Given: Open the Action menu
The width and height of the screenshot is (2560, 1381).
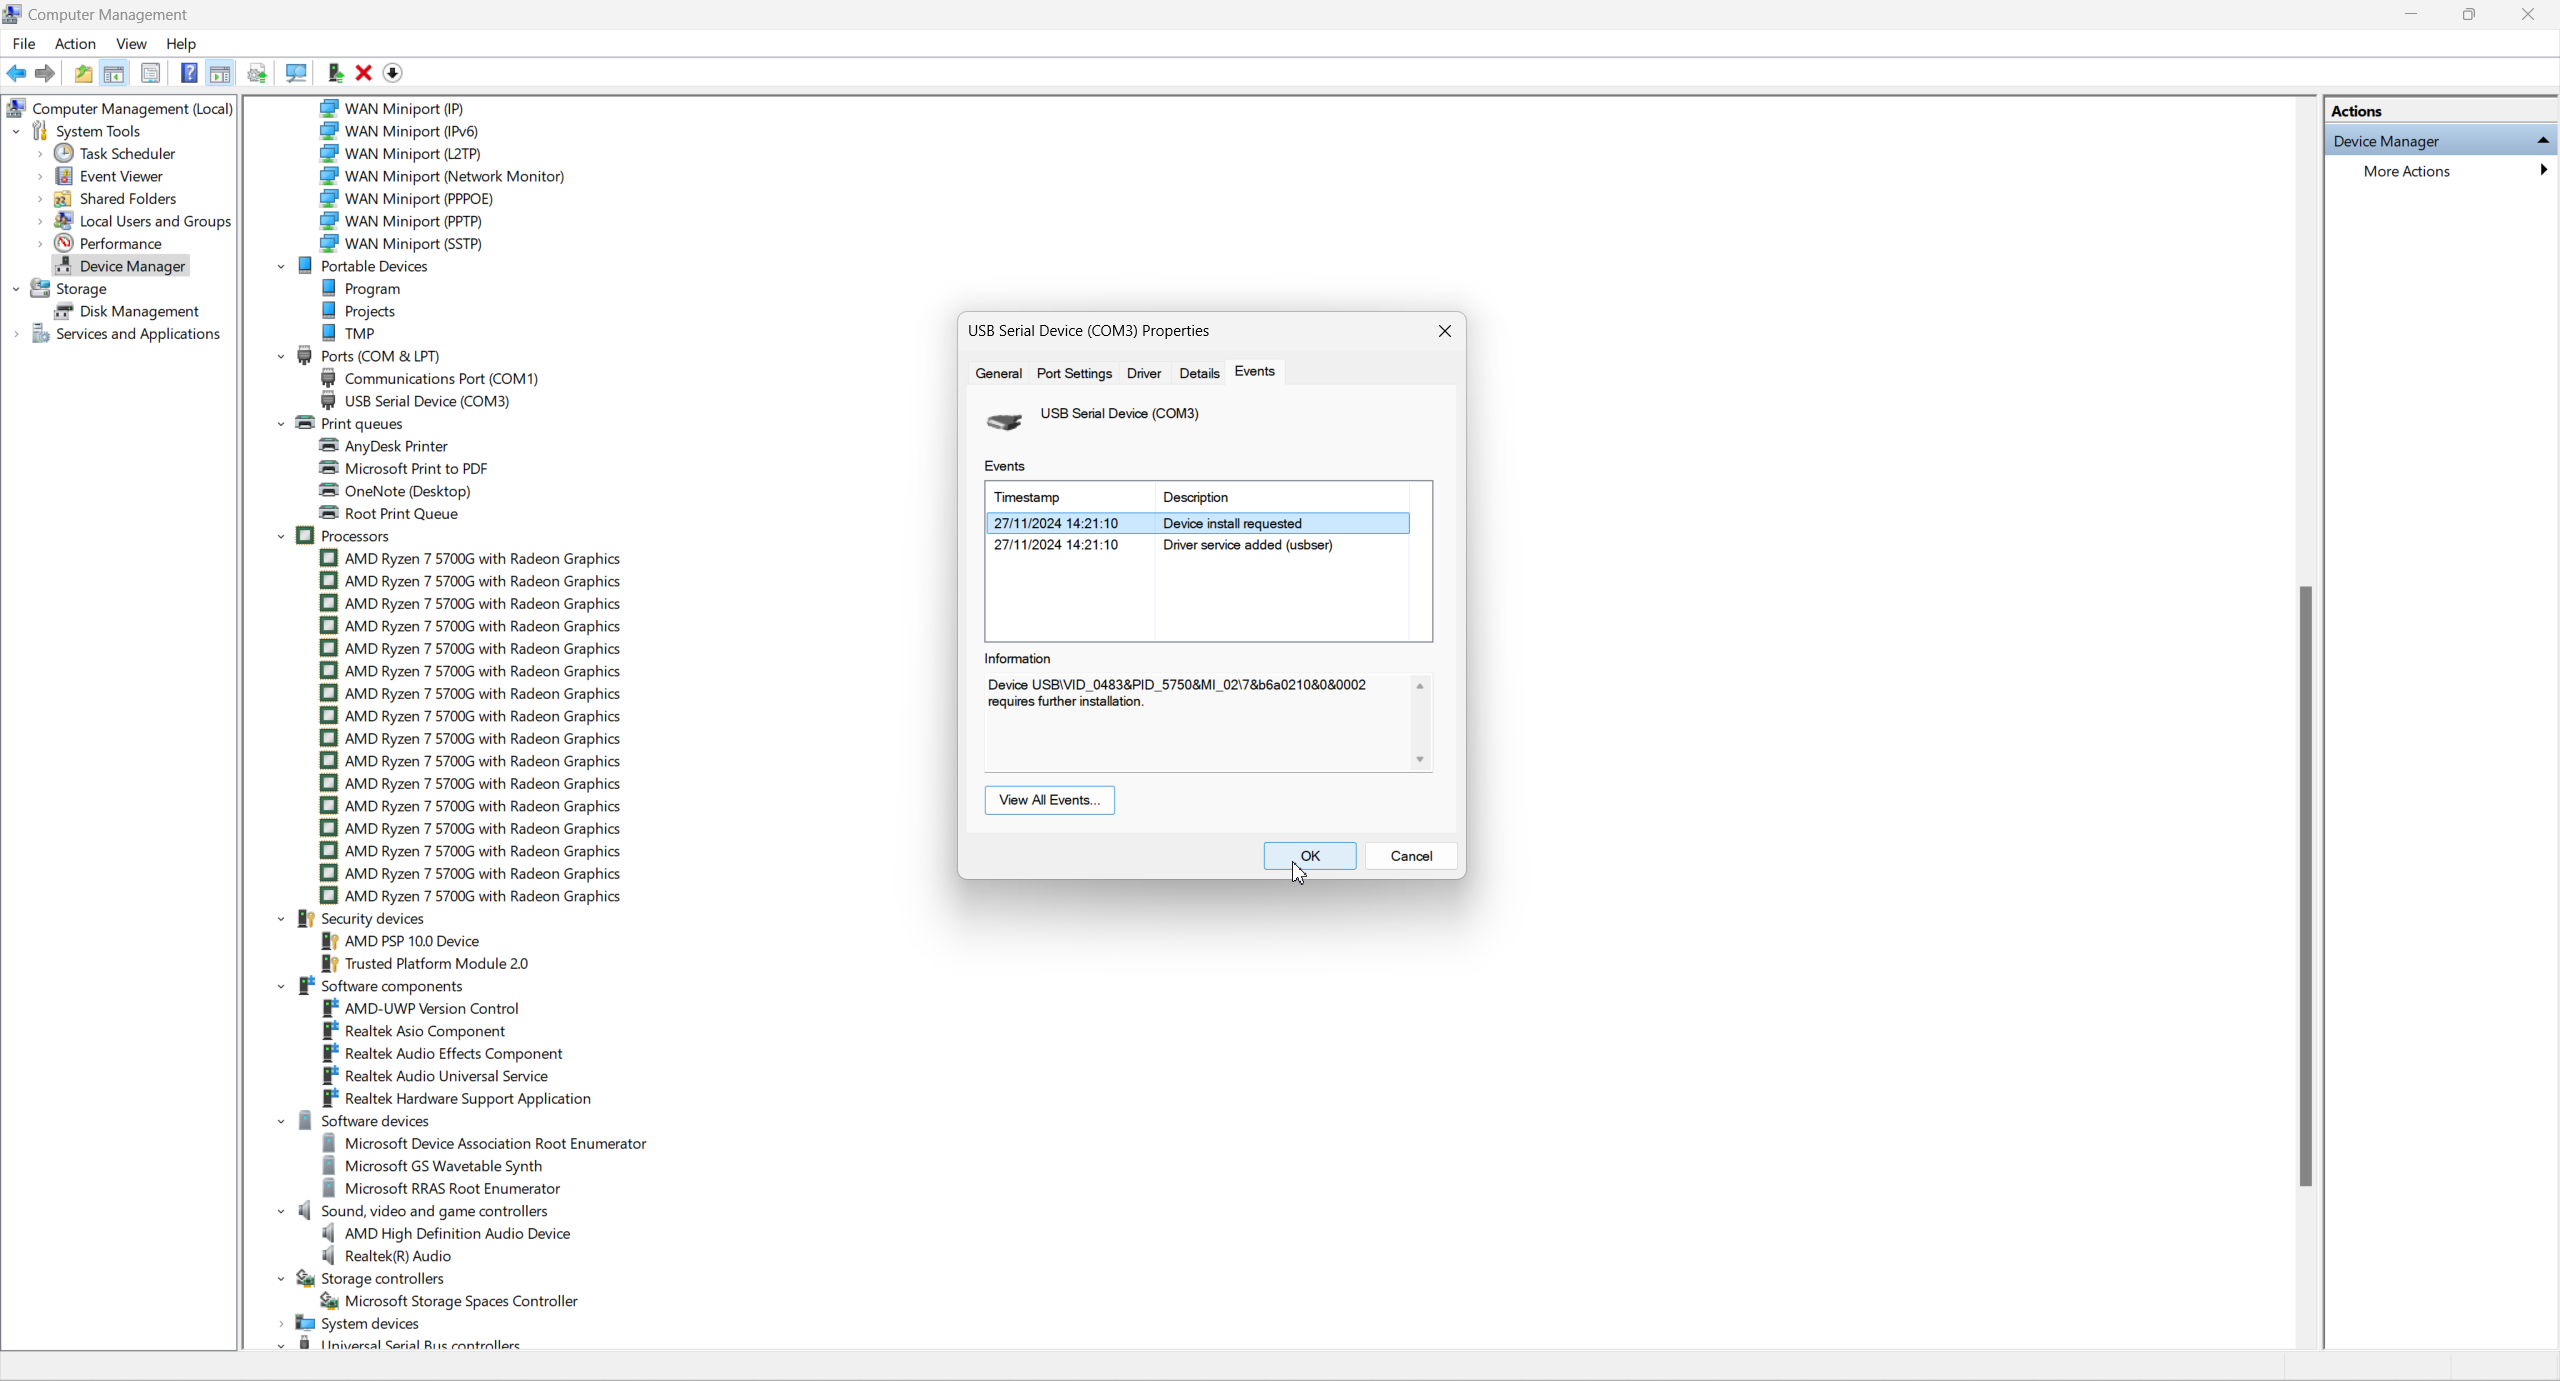Looking at the screenshot, I should click(x=75, y=44).
